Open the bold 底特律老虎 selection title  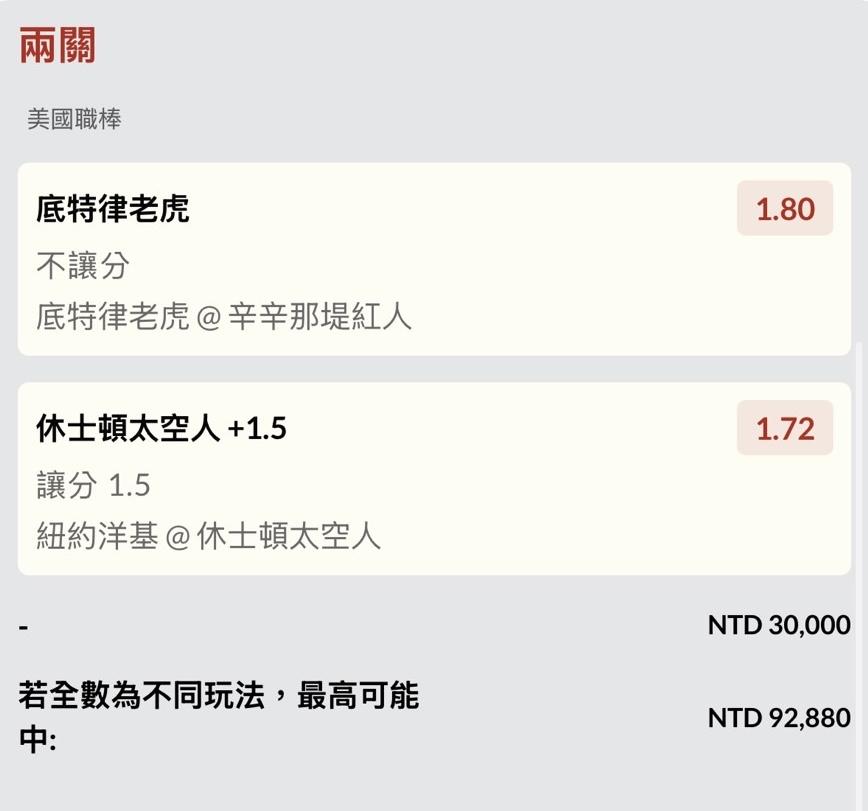click(113, 209)
